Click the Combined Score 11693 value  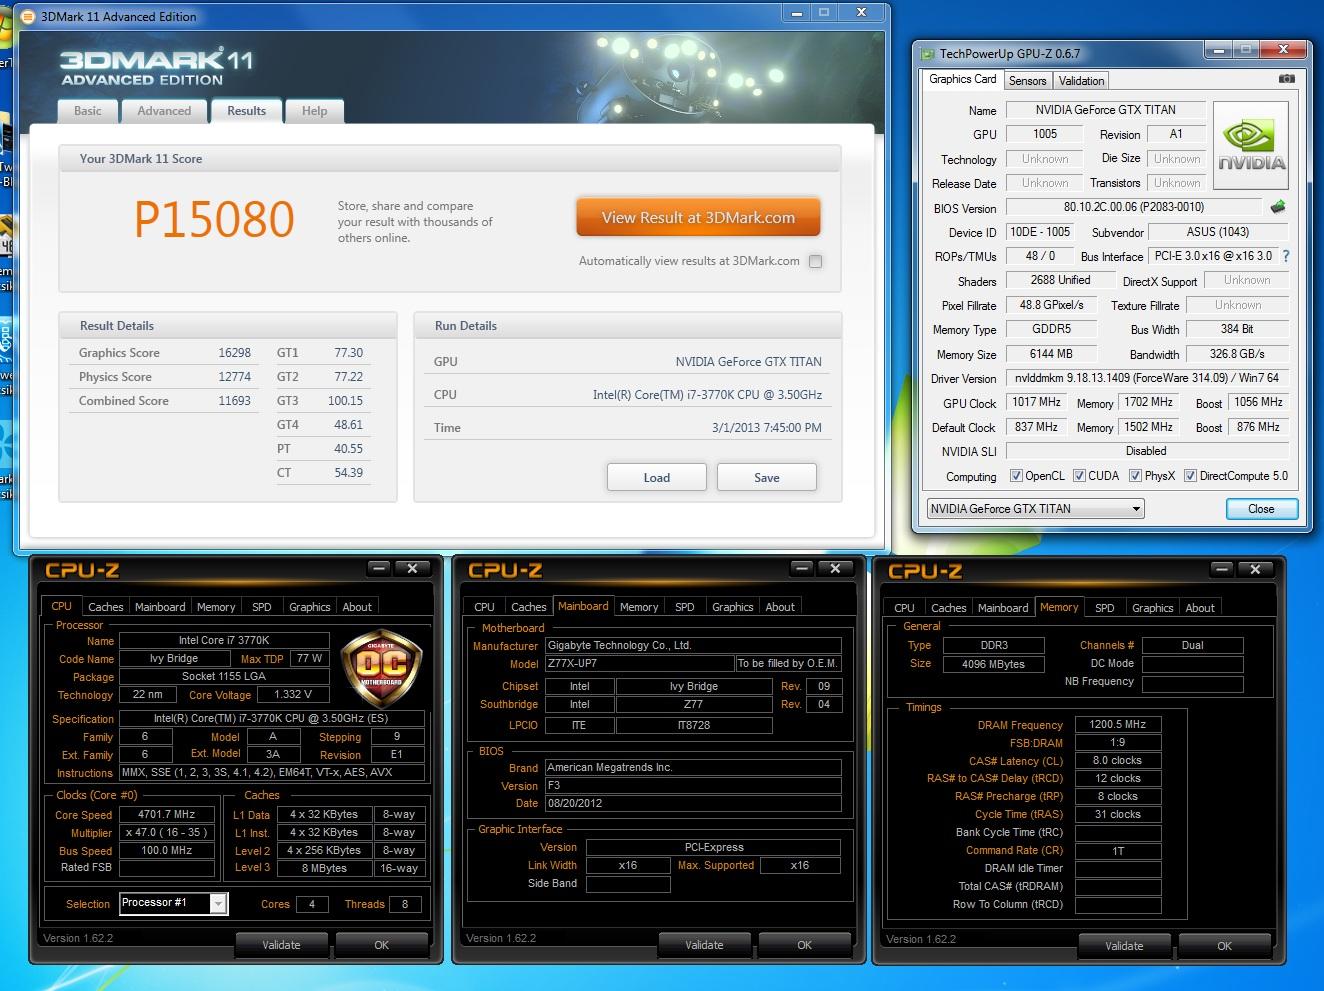(235, 401)
